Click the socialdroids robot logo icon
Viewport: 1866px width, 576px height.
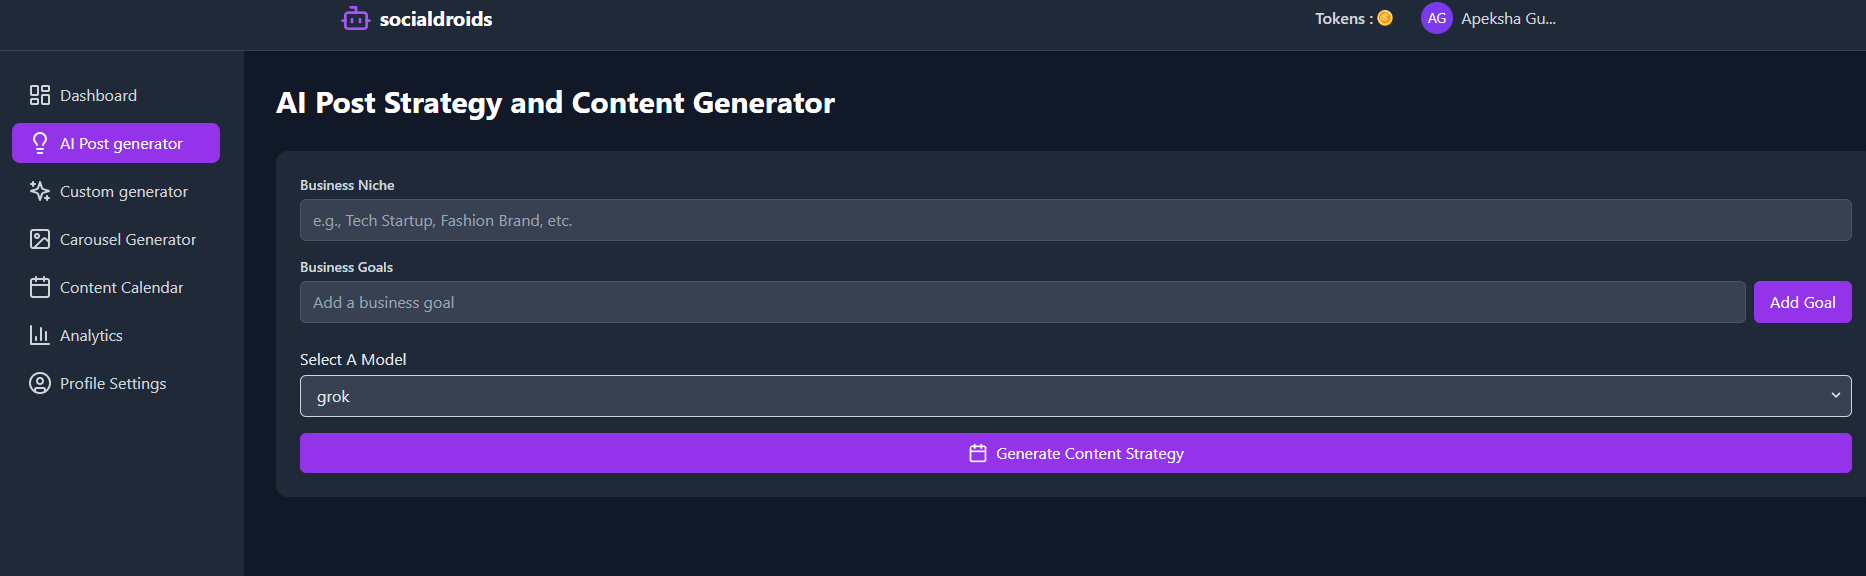point(355,18)
